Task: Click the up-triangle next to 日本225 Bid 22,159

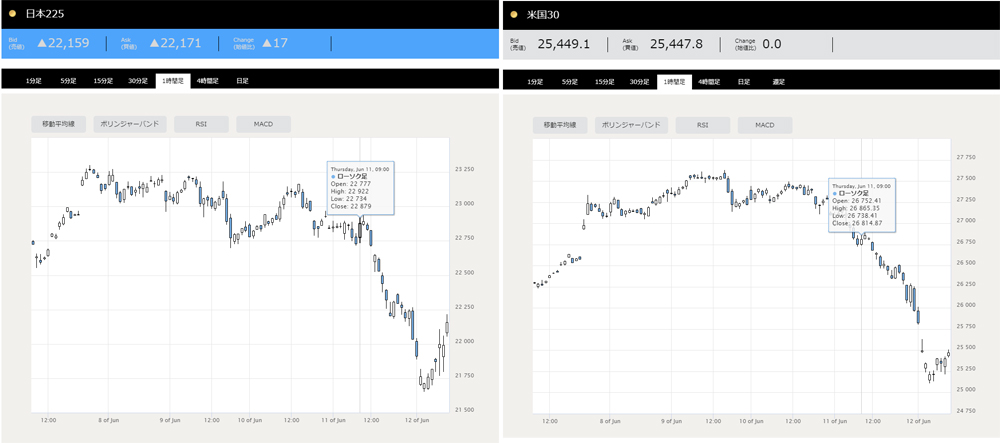Action: tap(43, 43)
